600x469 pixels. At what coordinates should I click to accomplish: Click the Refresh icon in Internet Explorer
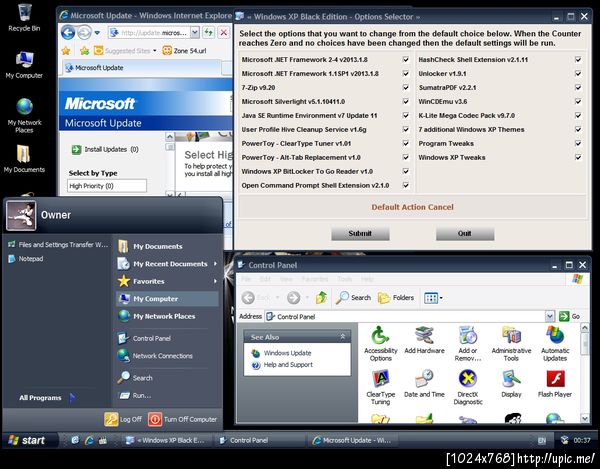point(209,33)
